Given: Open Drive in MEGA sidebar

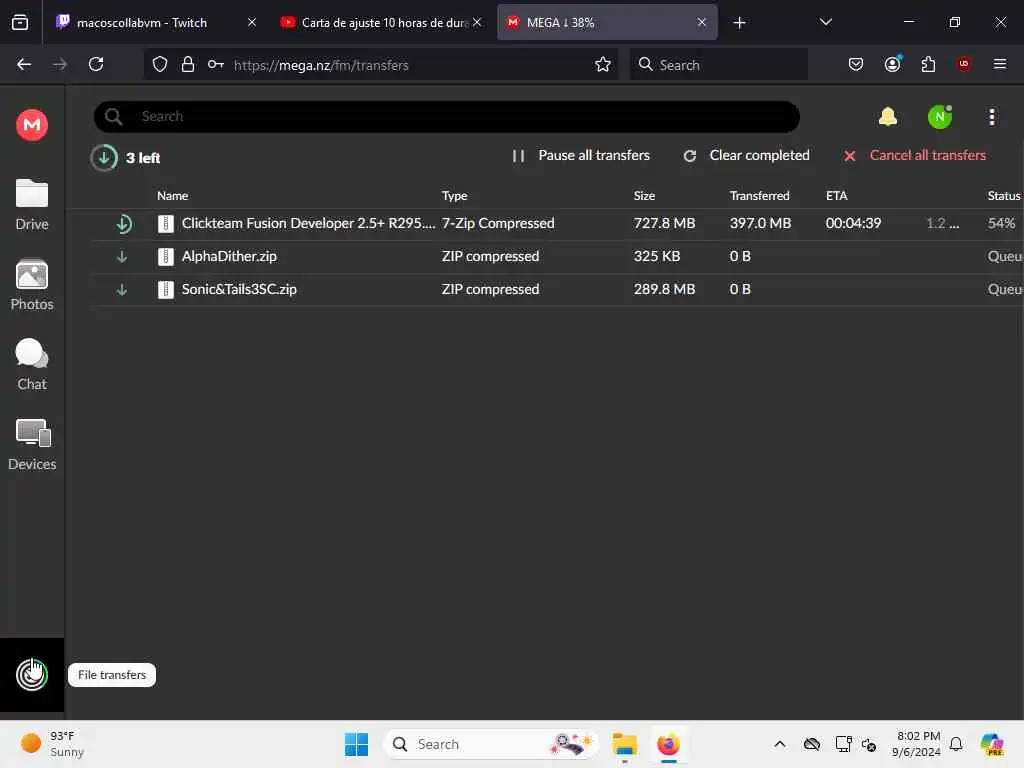Looking at the screenshot, I should 32,204.
